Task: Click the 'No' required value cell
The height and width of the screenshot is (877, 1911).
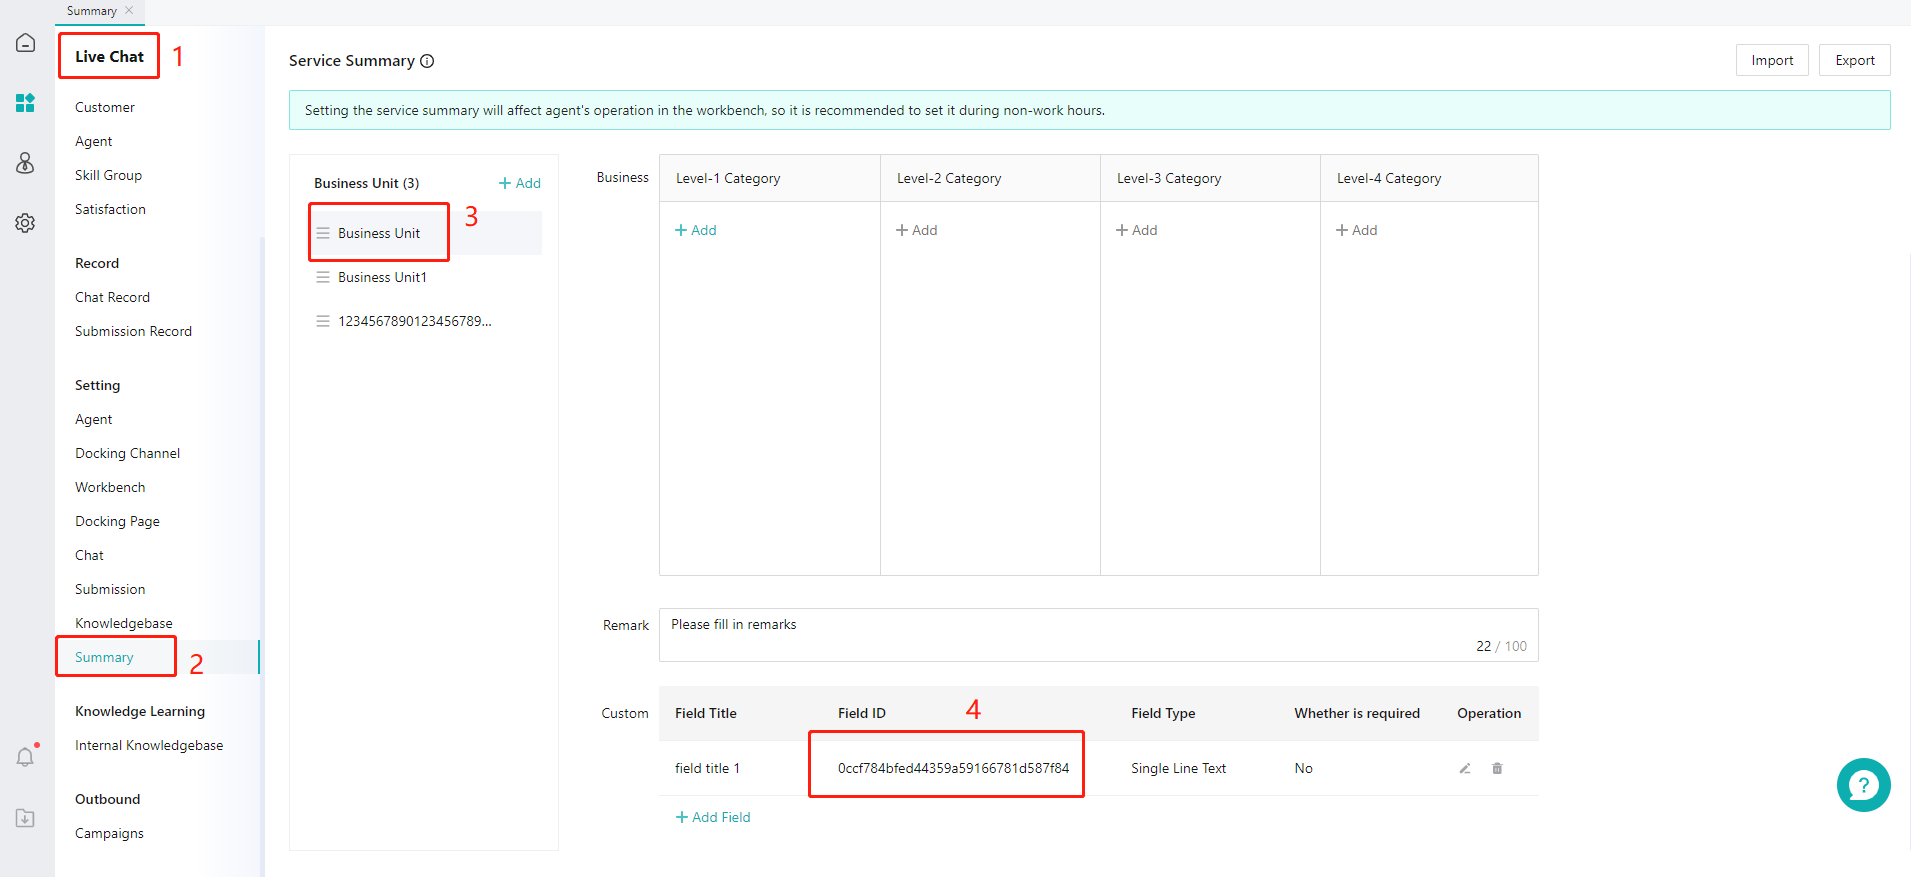Action: coord(1303,768)
